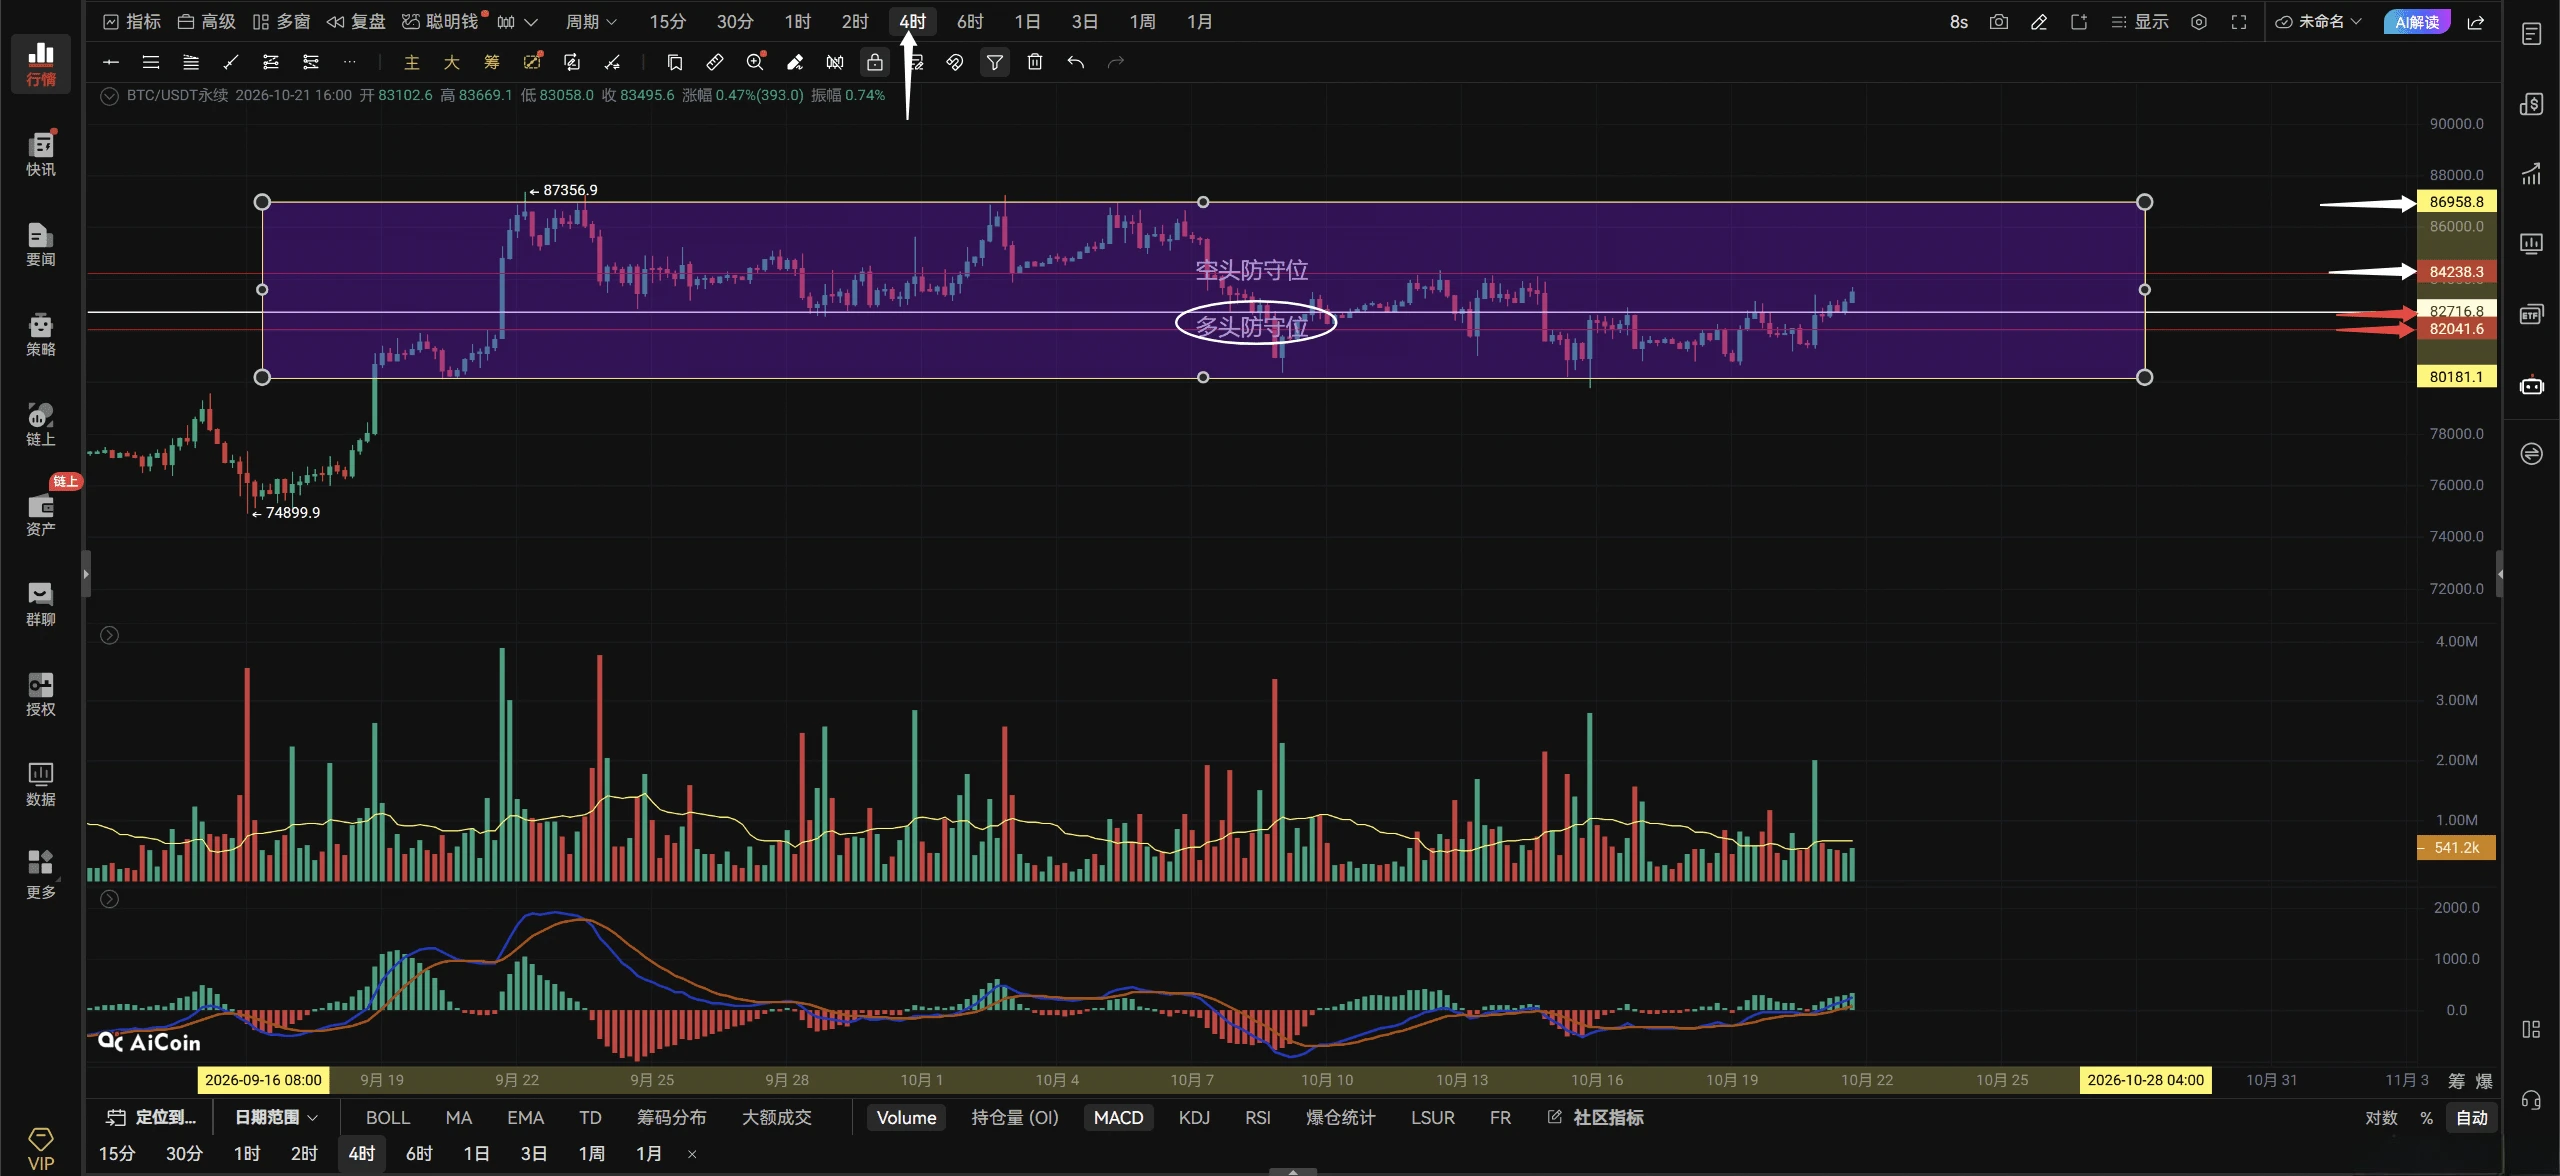Click the undo arrow icon
The image size is (2560, 1176).
click(1075, 62)
